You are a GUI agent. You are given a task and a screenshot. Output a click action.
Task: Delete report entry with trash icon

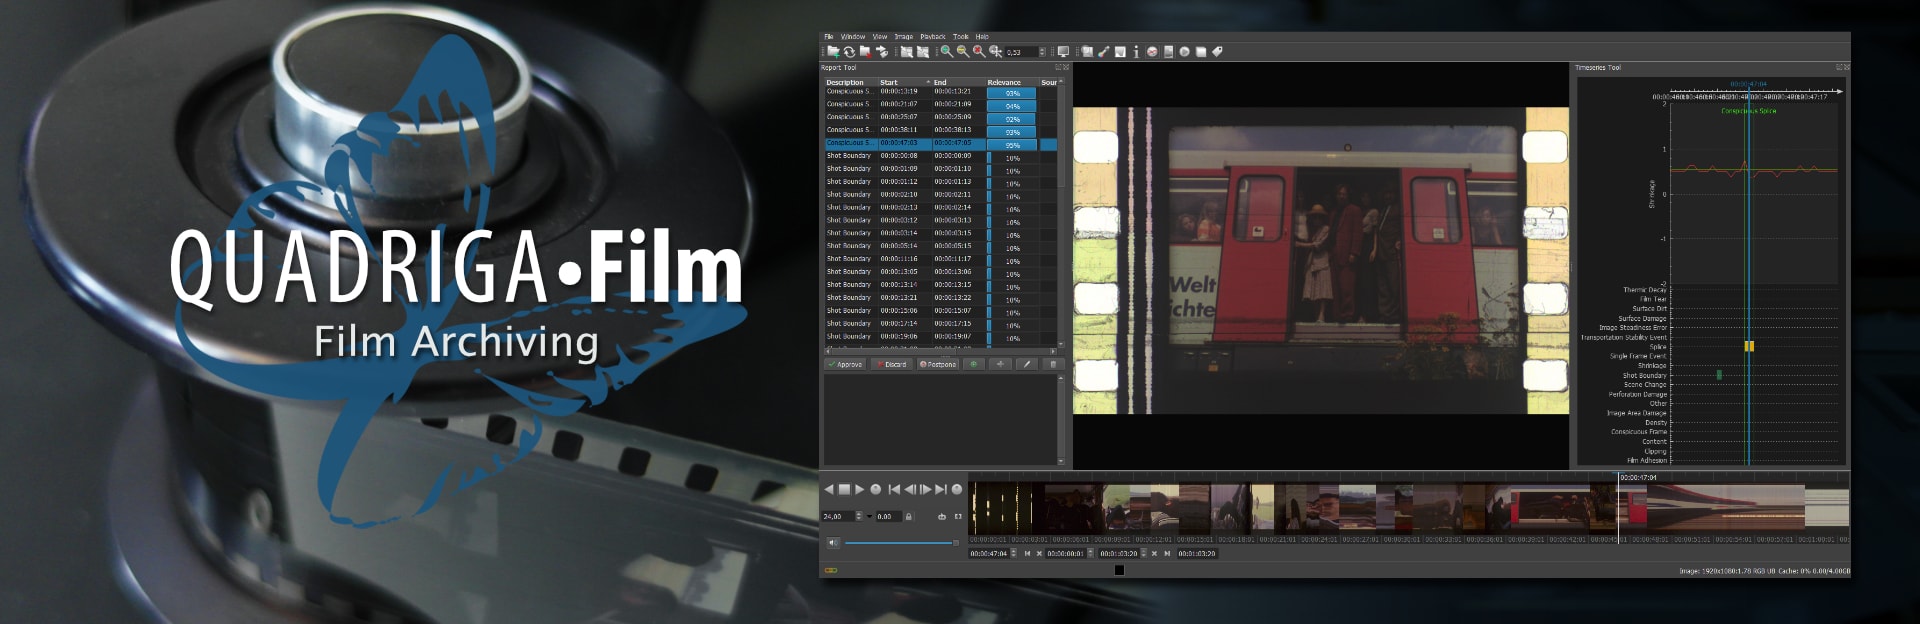tap(1052, 364)
